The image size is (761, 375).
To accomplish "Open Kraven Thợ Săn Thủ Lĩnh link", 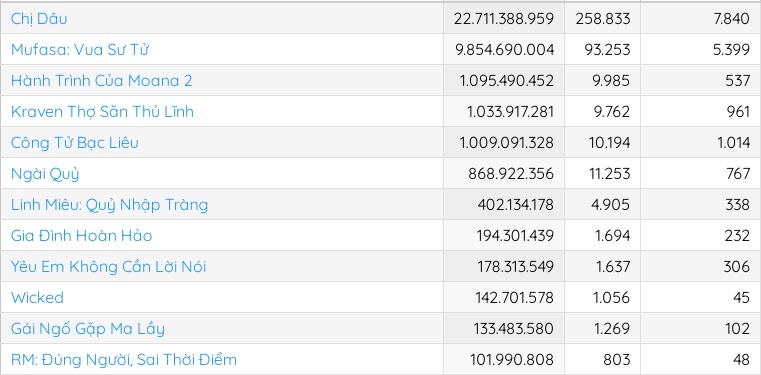I will pyautogui.click(x=102, y=112).
